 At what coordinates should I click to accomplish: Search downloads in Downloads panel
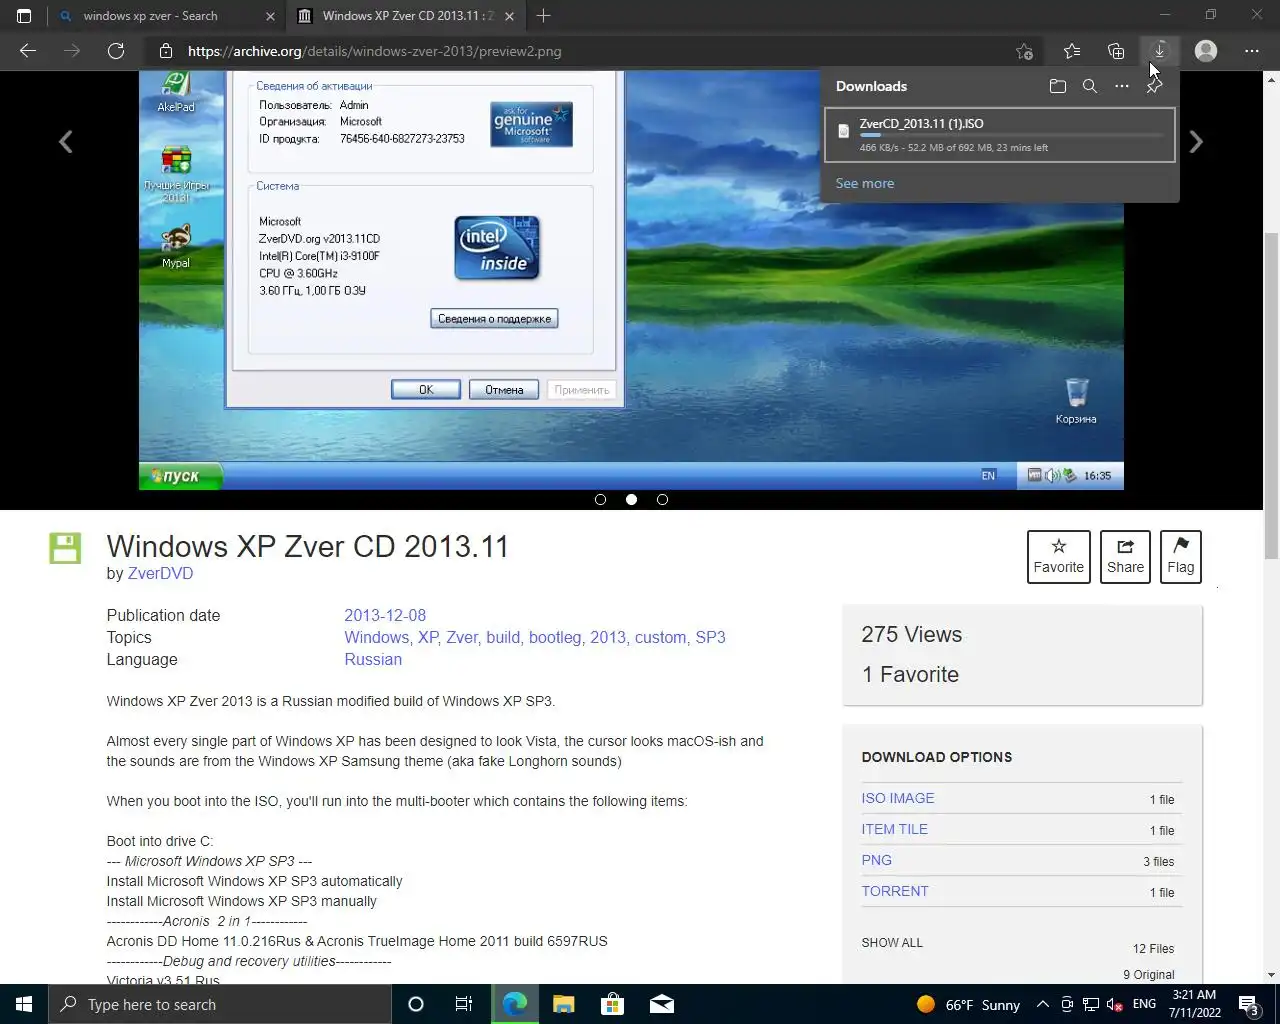pos(1090,86)
